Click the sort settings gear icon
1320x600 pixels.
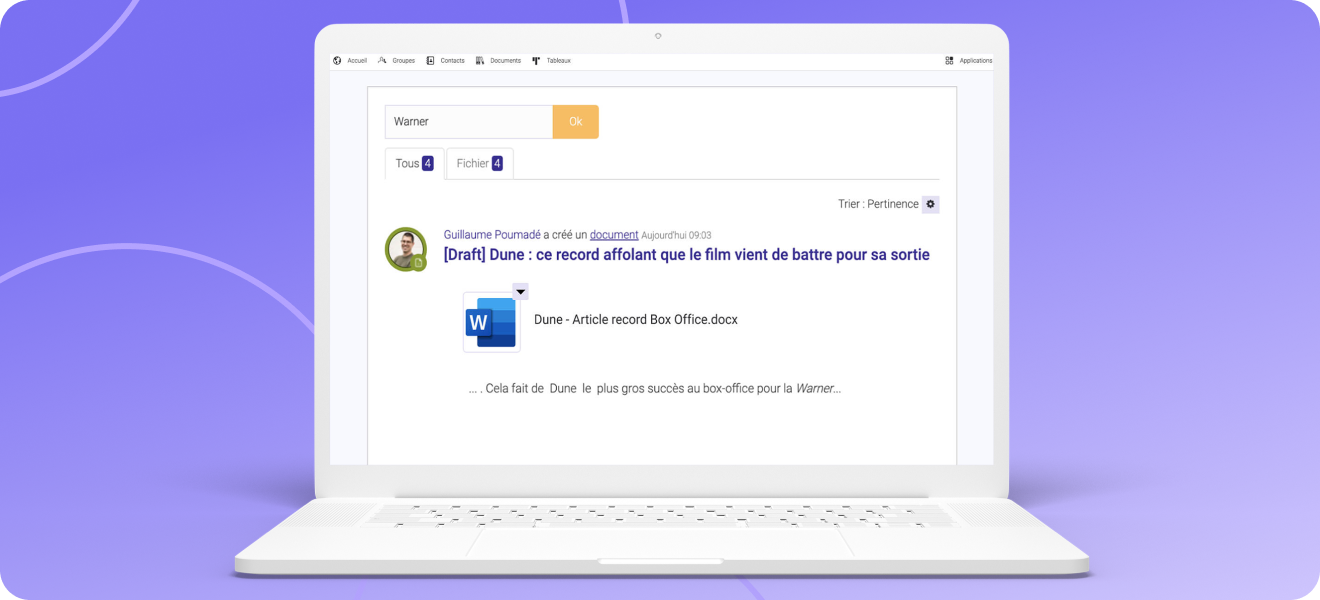click(x=930, y=204)
